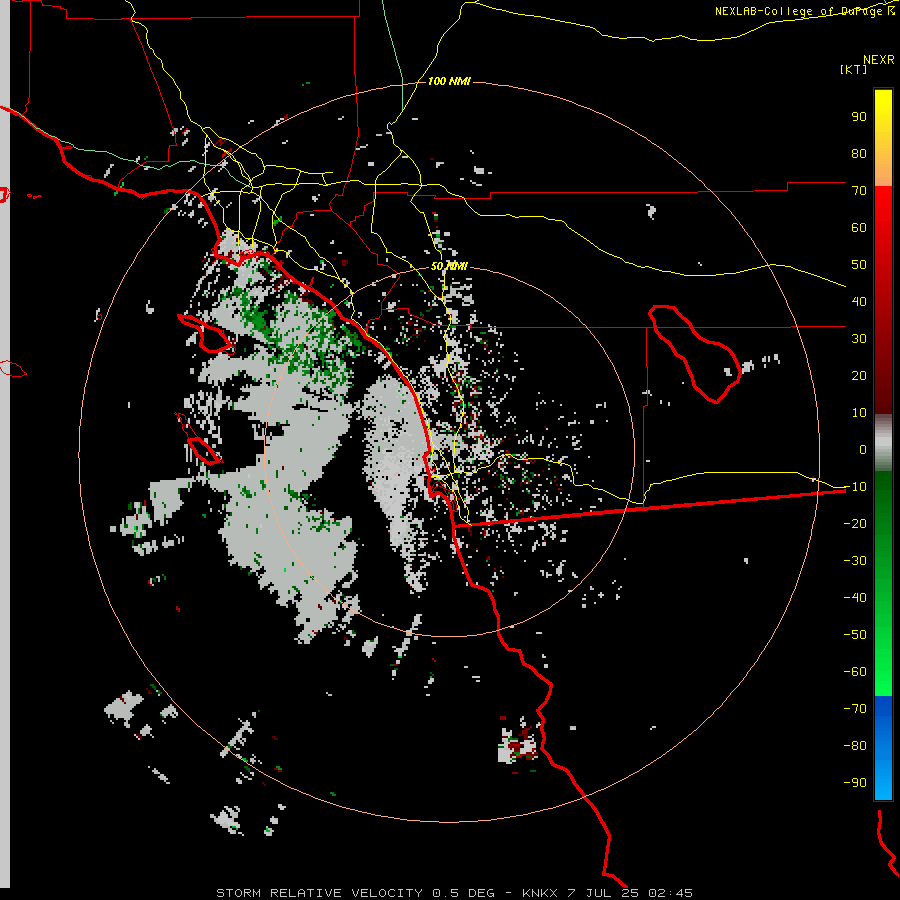Viewport: 900px width, 900px height.
Task: Click the 30 value on the velocity scale
Action: click(859, 339)
